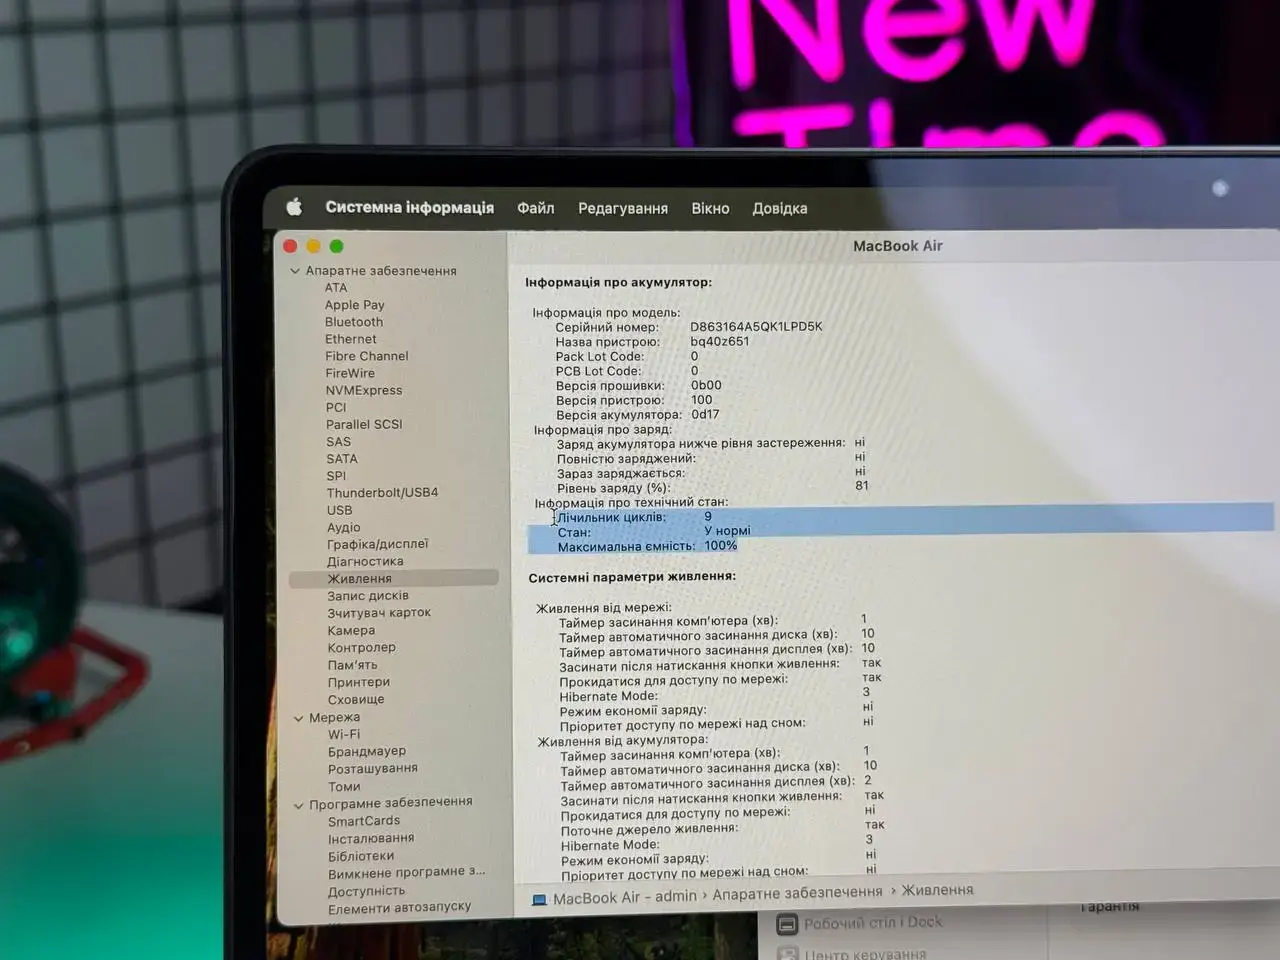Collapse the Апаратне забезпечення section

pyautogui.click(x=295, y=271)
